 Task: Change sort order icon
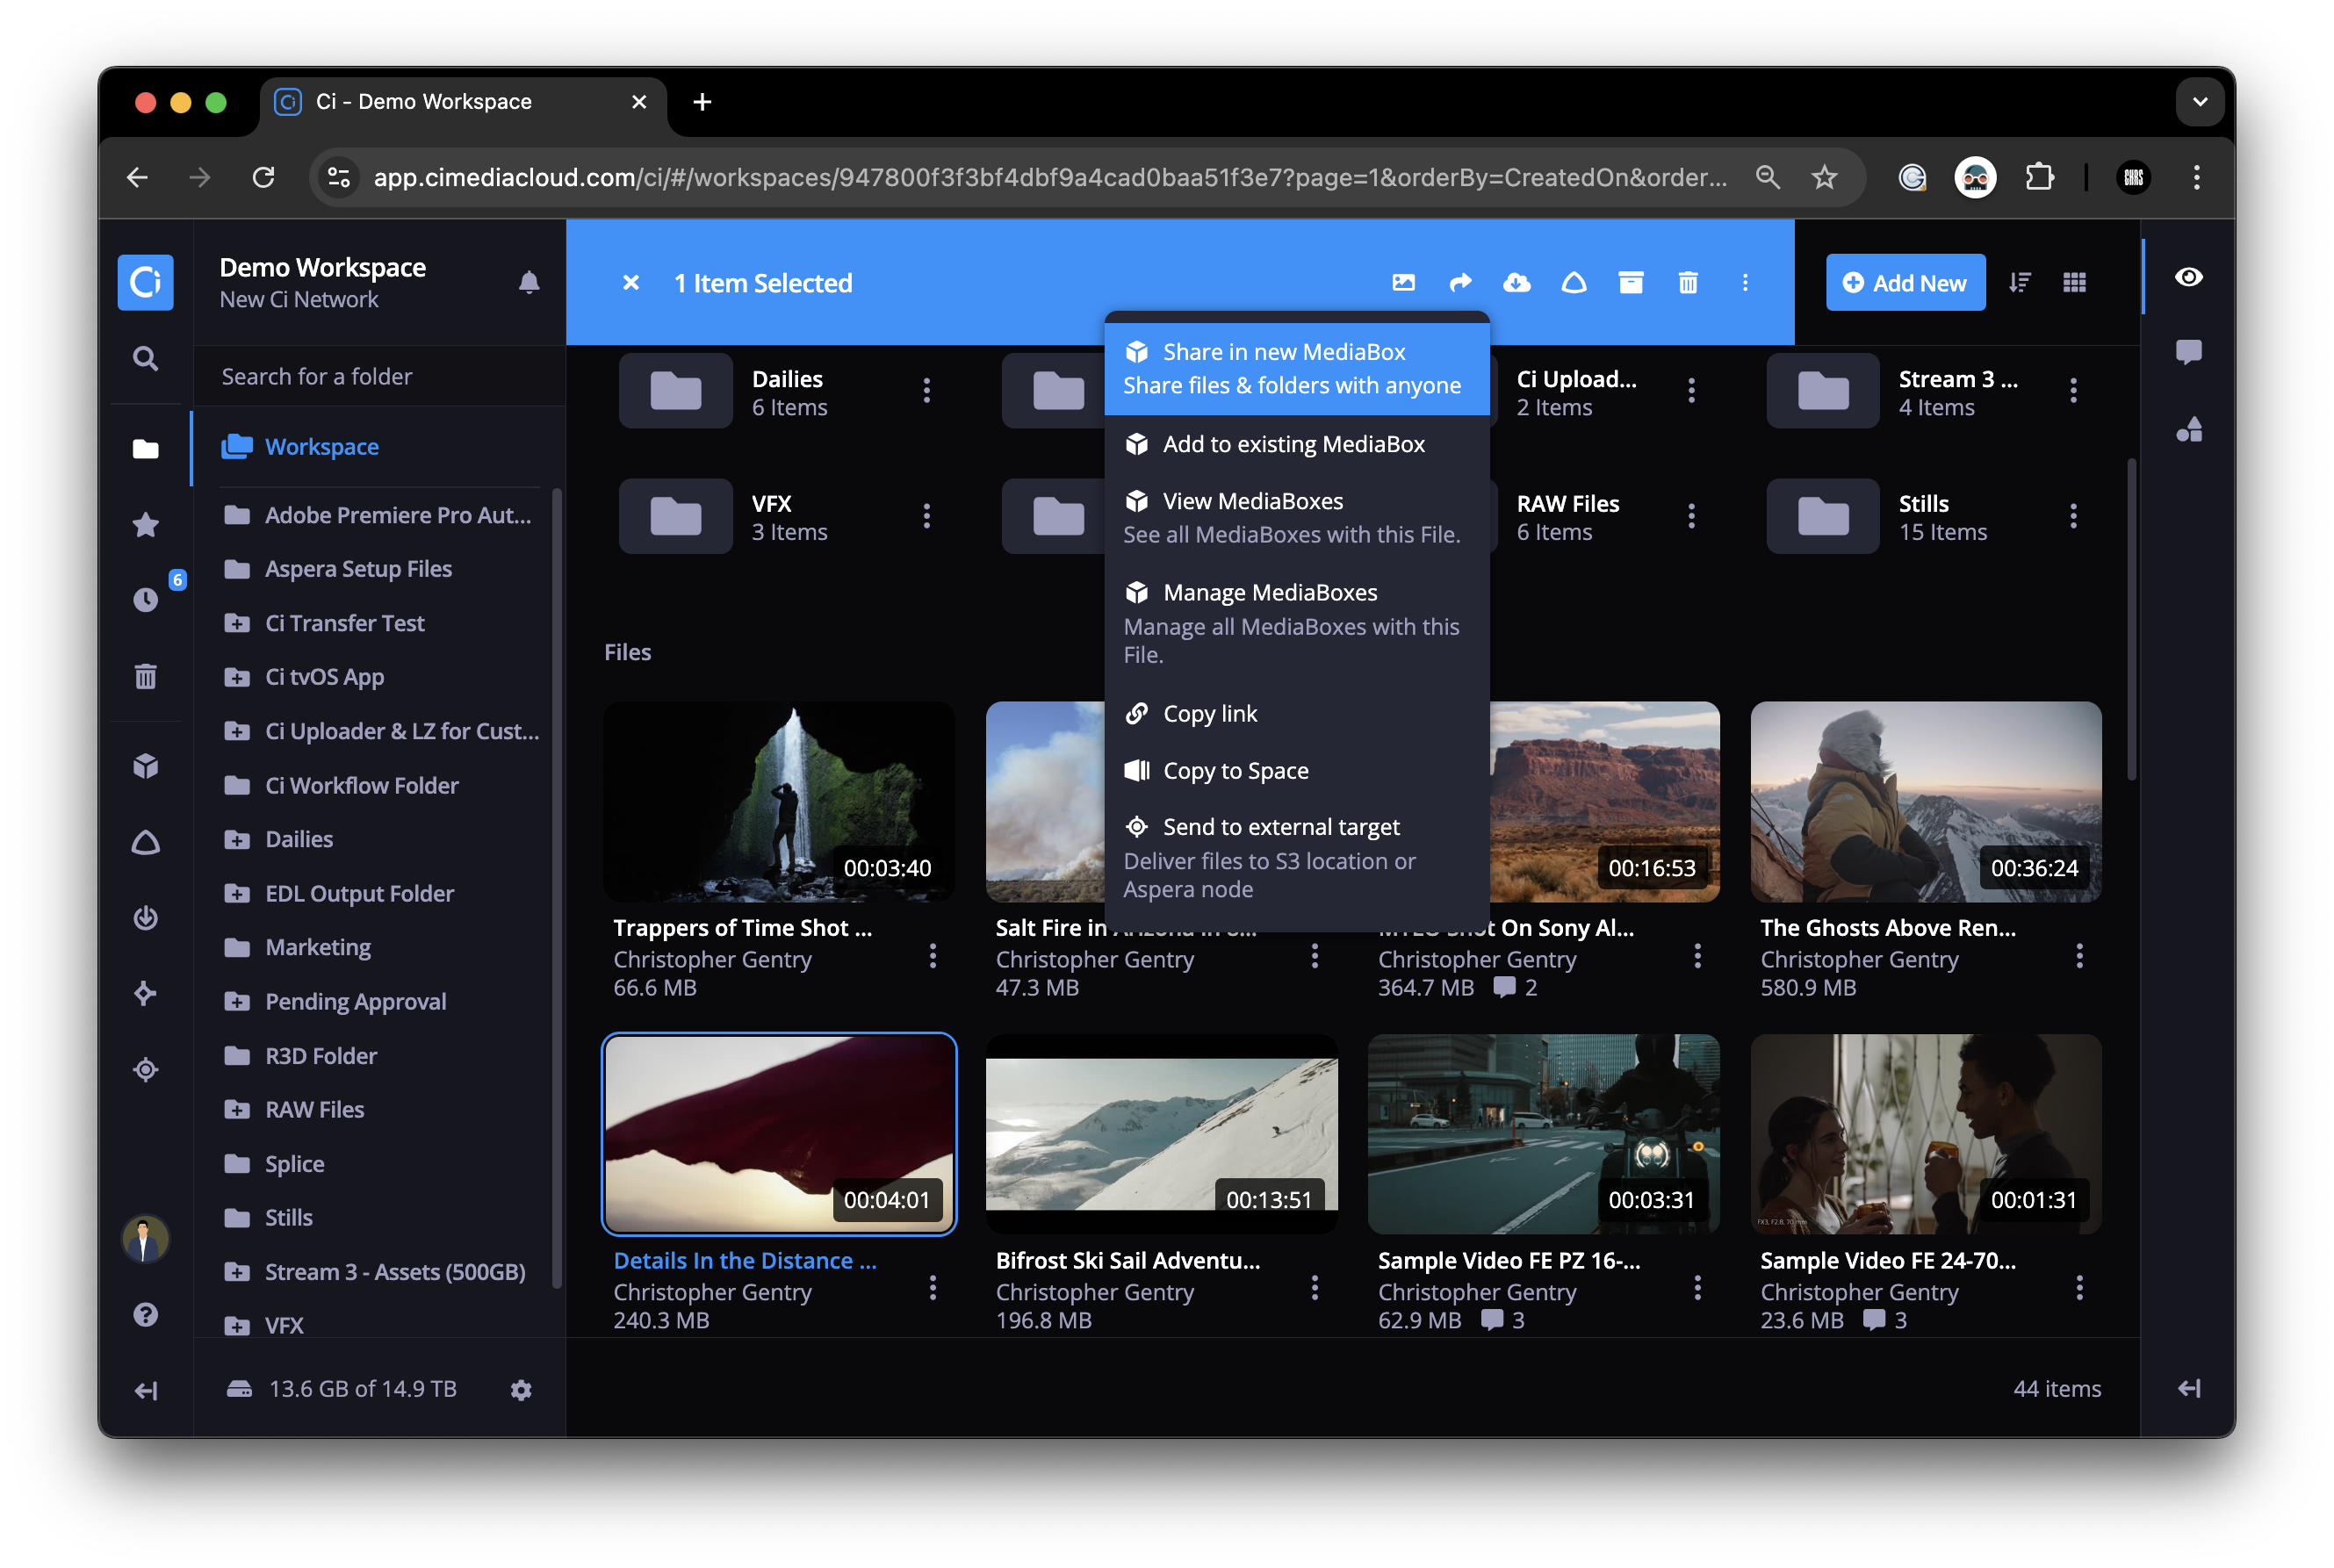[x=2020, y=283]
